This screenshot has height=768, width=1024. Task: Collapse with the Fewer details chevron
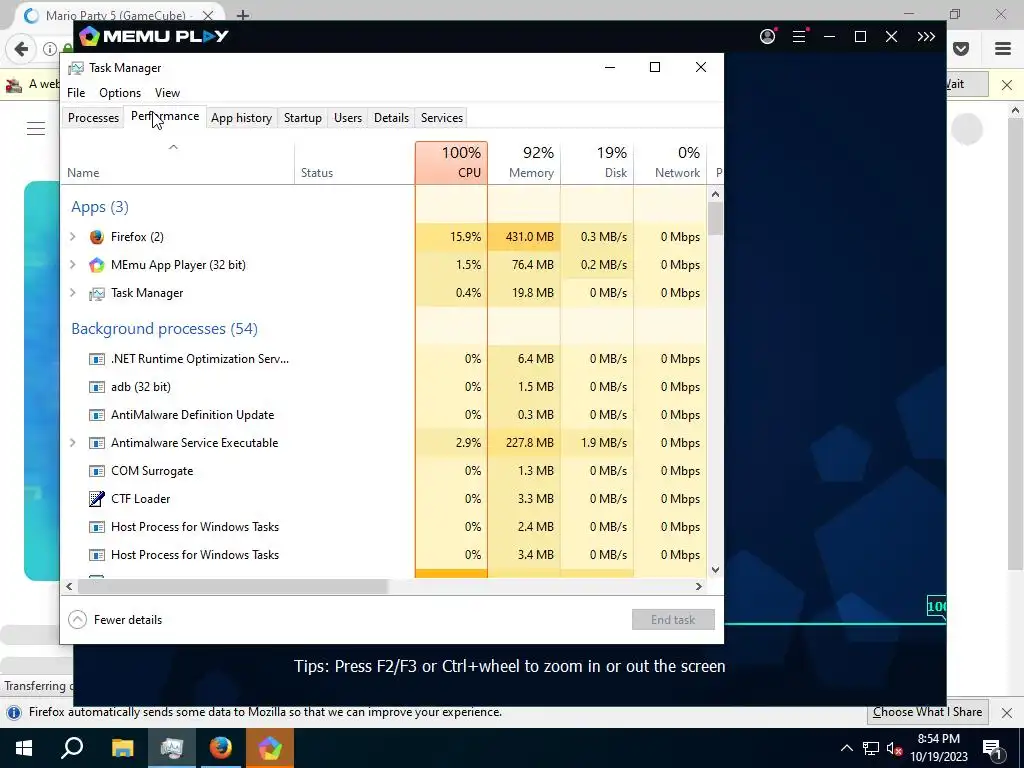click(x=77, y=620)
